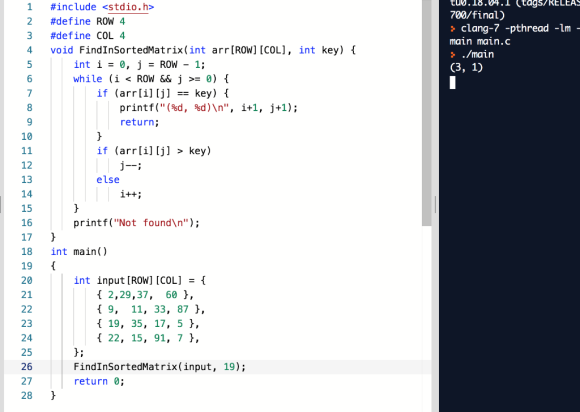This screenshot has height=412, width=580.
Task: Click the while keyword on line 6
Action: click(88, 79)
